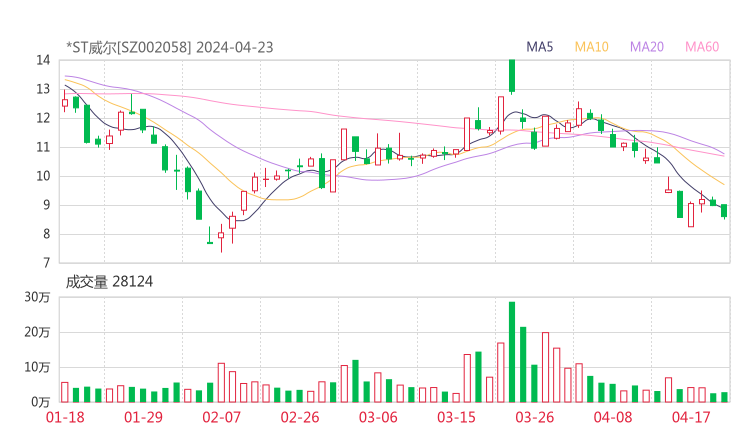Click the *ST威尔[SZ002058] 2024-04-23 title
740x440 pixels.
tap(169, 47)
